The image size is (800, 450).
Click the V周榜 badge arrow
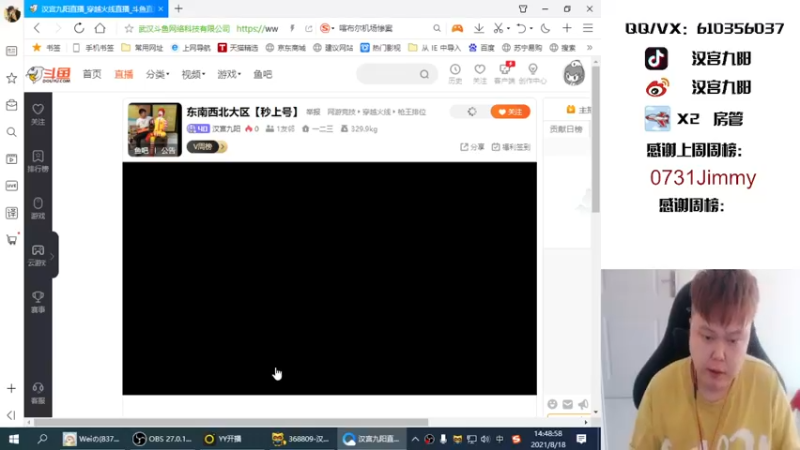222,147
